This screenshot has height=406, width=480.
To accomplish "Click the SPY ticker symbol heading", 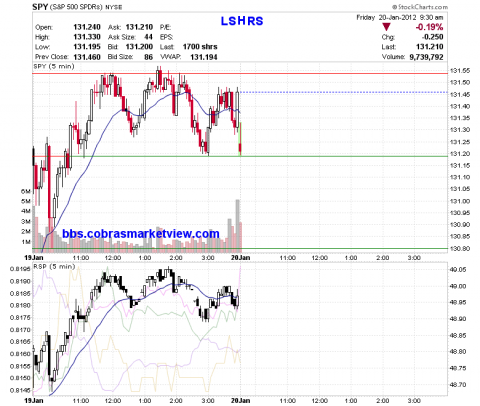I will [40, 7].
